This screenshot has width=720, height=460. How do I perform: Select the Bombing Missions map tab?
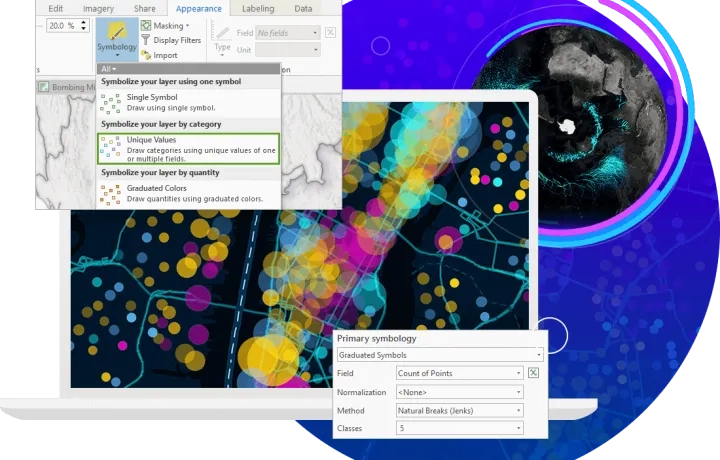tap(68, 87)
